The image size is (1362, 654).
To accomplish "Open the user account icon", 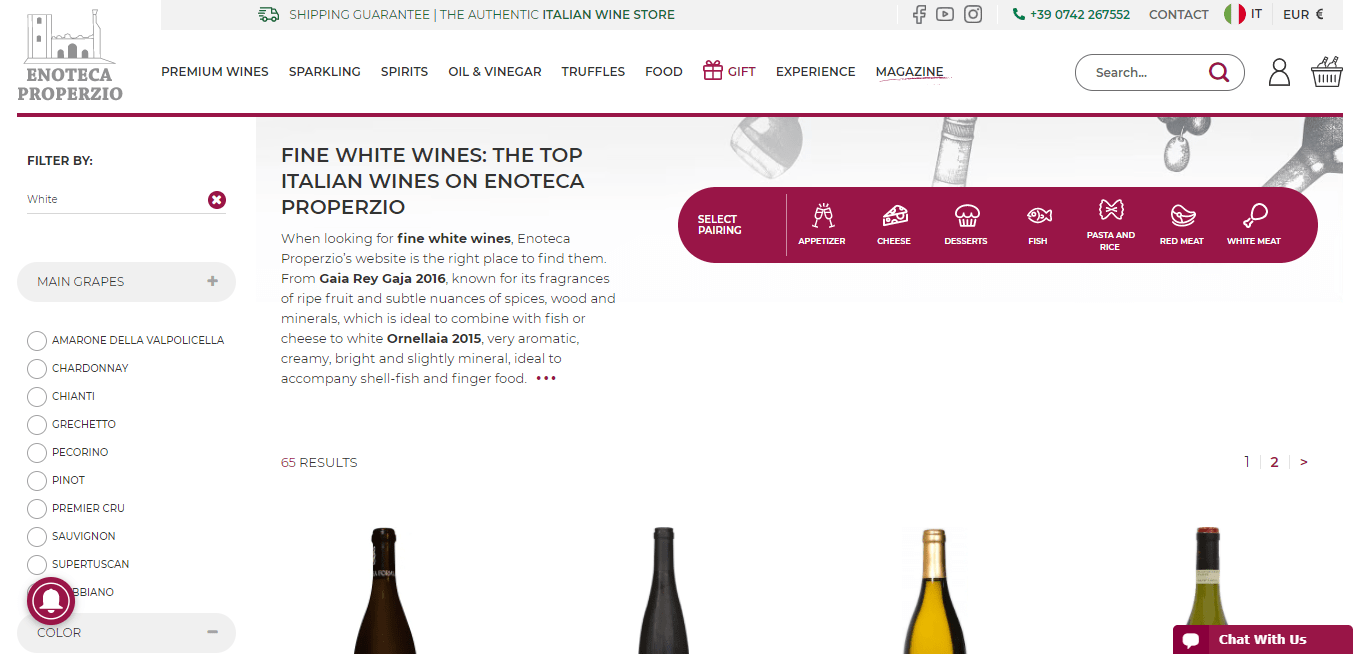I will pos(1279,72).
